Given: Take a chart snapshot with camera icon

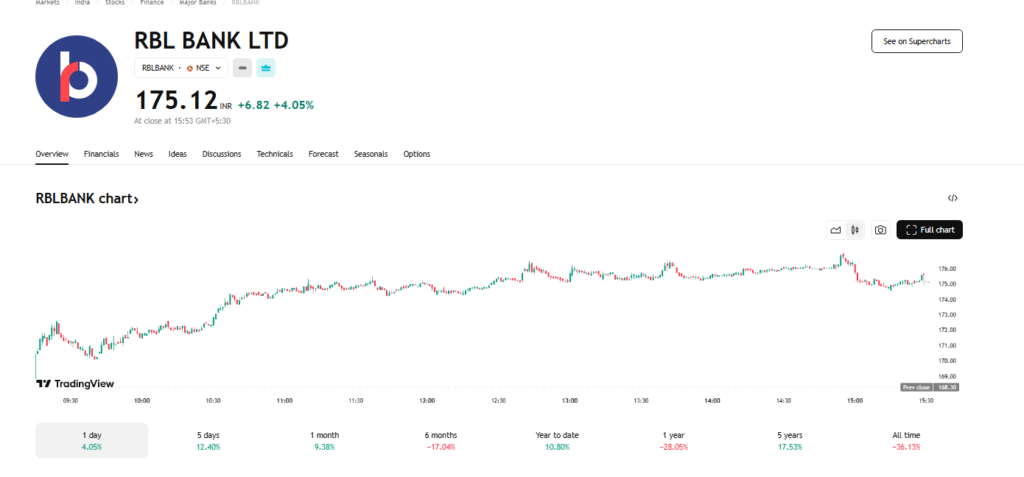Looking at the screenshot, I should 880,230.
